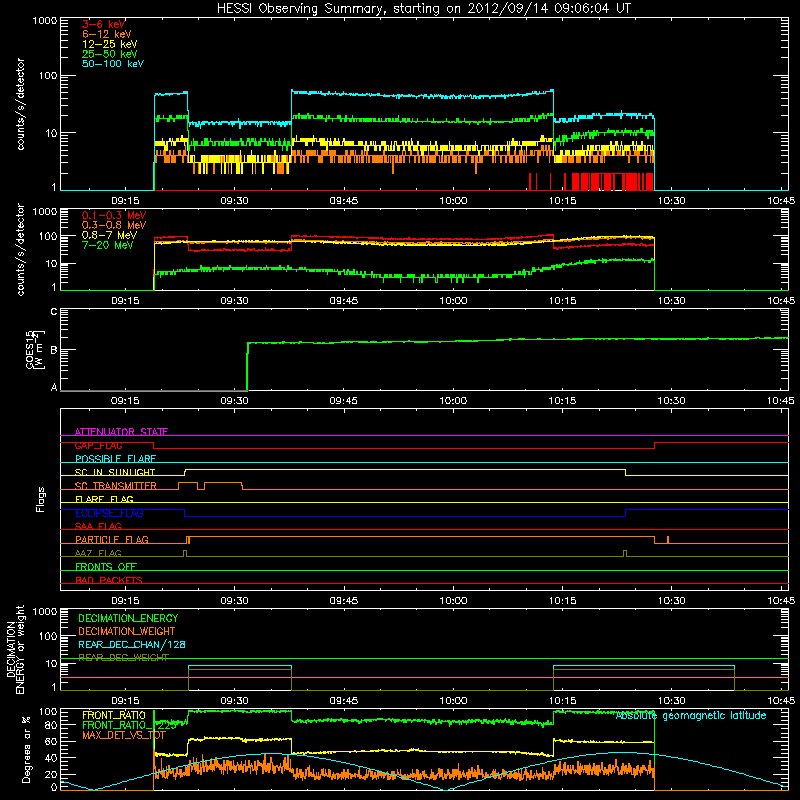The height and width of the screenshot is (800, 800).
Task: Click the Flags vertical axis label
Action: tap(41, 499)
